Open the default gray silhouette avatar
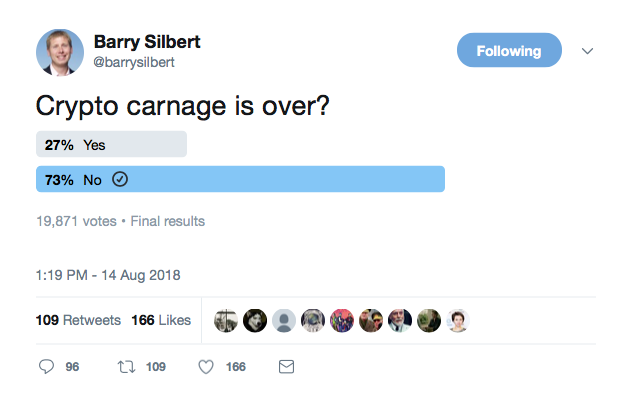Screen dimensions: 634x403 (284, 321)
